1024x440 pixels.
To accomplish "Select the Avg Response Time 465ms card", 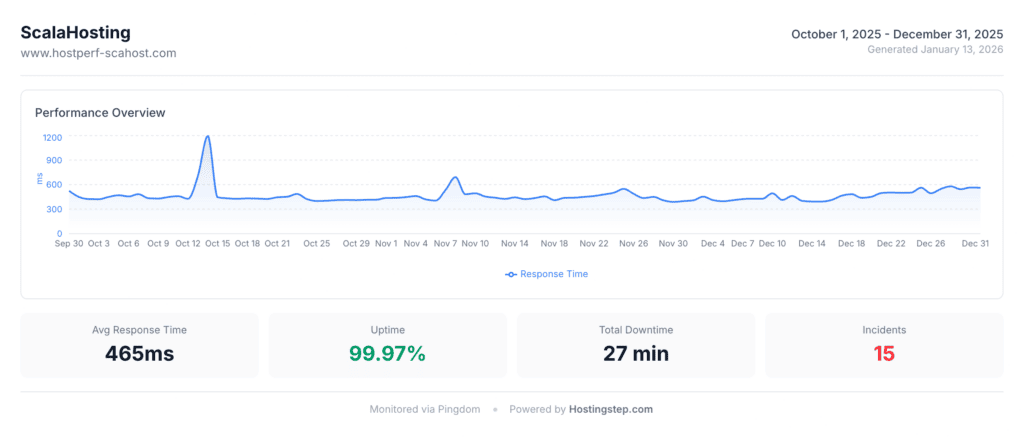I will [139, 345].
